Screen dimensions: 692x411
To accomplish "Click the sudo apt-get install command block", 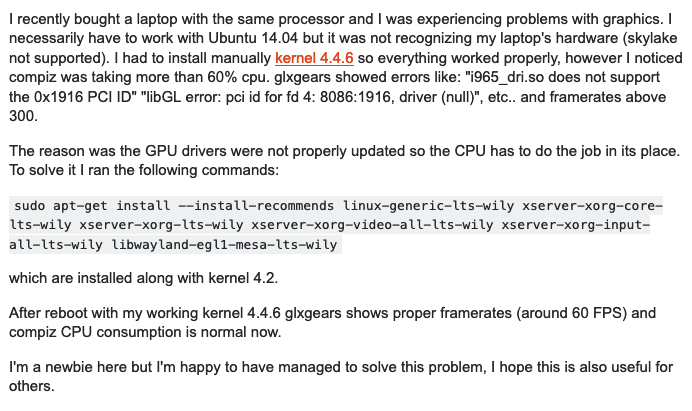I will [x=336, y=225].
